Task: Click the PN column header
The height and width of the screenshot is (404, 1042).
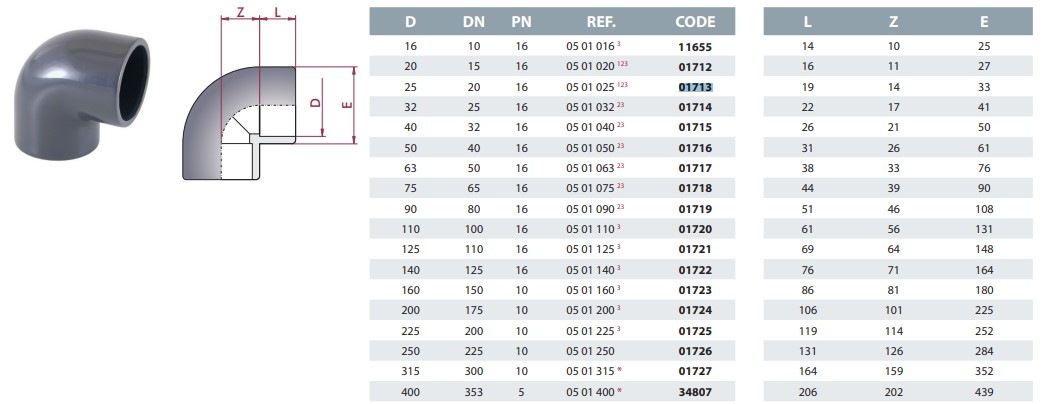Action: coord(521,21)
